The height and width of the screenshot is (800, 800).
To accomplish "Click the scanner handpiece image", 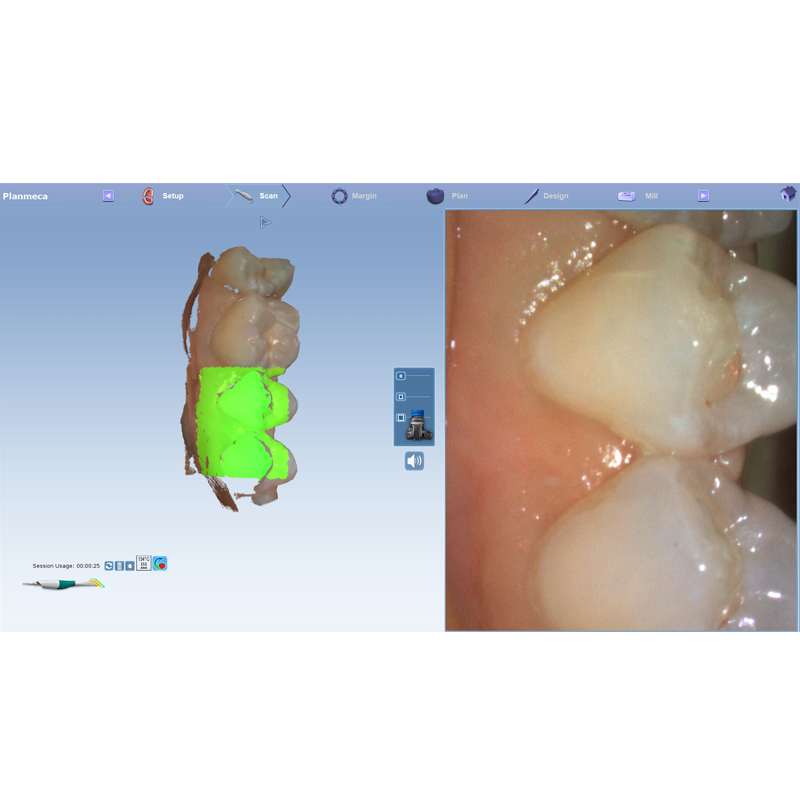I will click(63, 584).
